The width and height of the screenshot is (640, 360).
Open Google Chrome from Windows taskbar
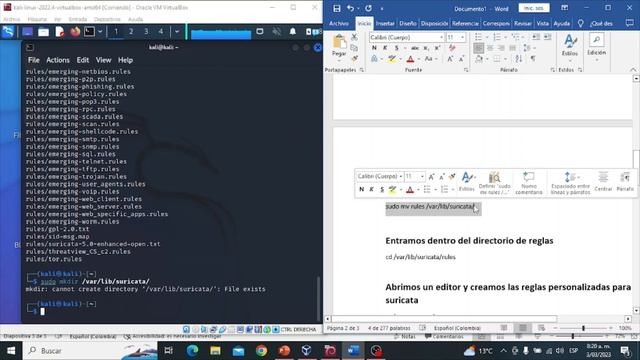pyautogui.click(x=261, y=351)
